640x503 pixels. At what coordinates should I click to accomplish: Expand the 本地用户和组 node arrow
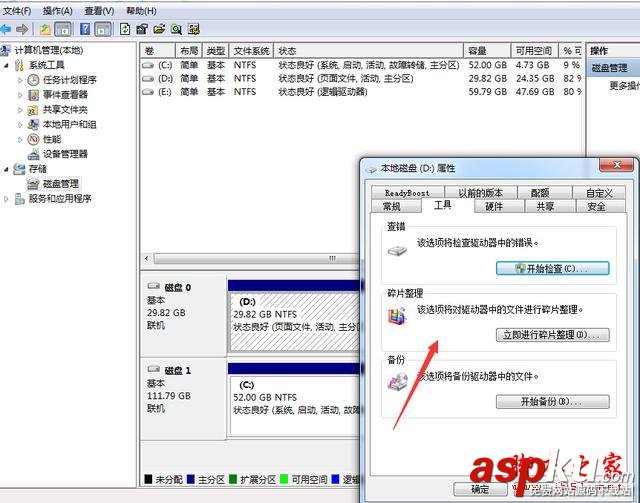click(20, 125)
